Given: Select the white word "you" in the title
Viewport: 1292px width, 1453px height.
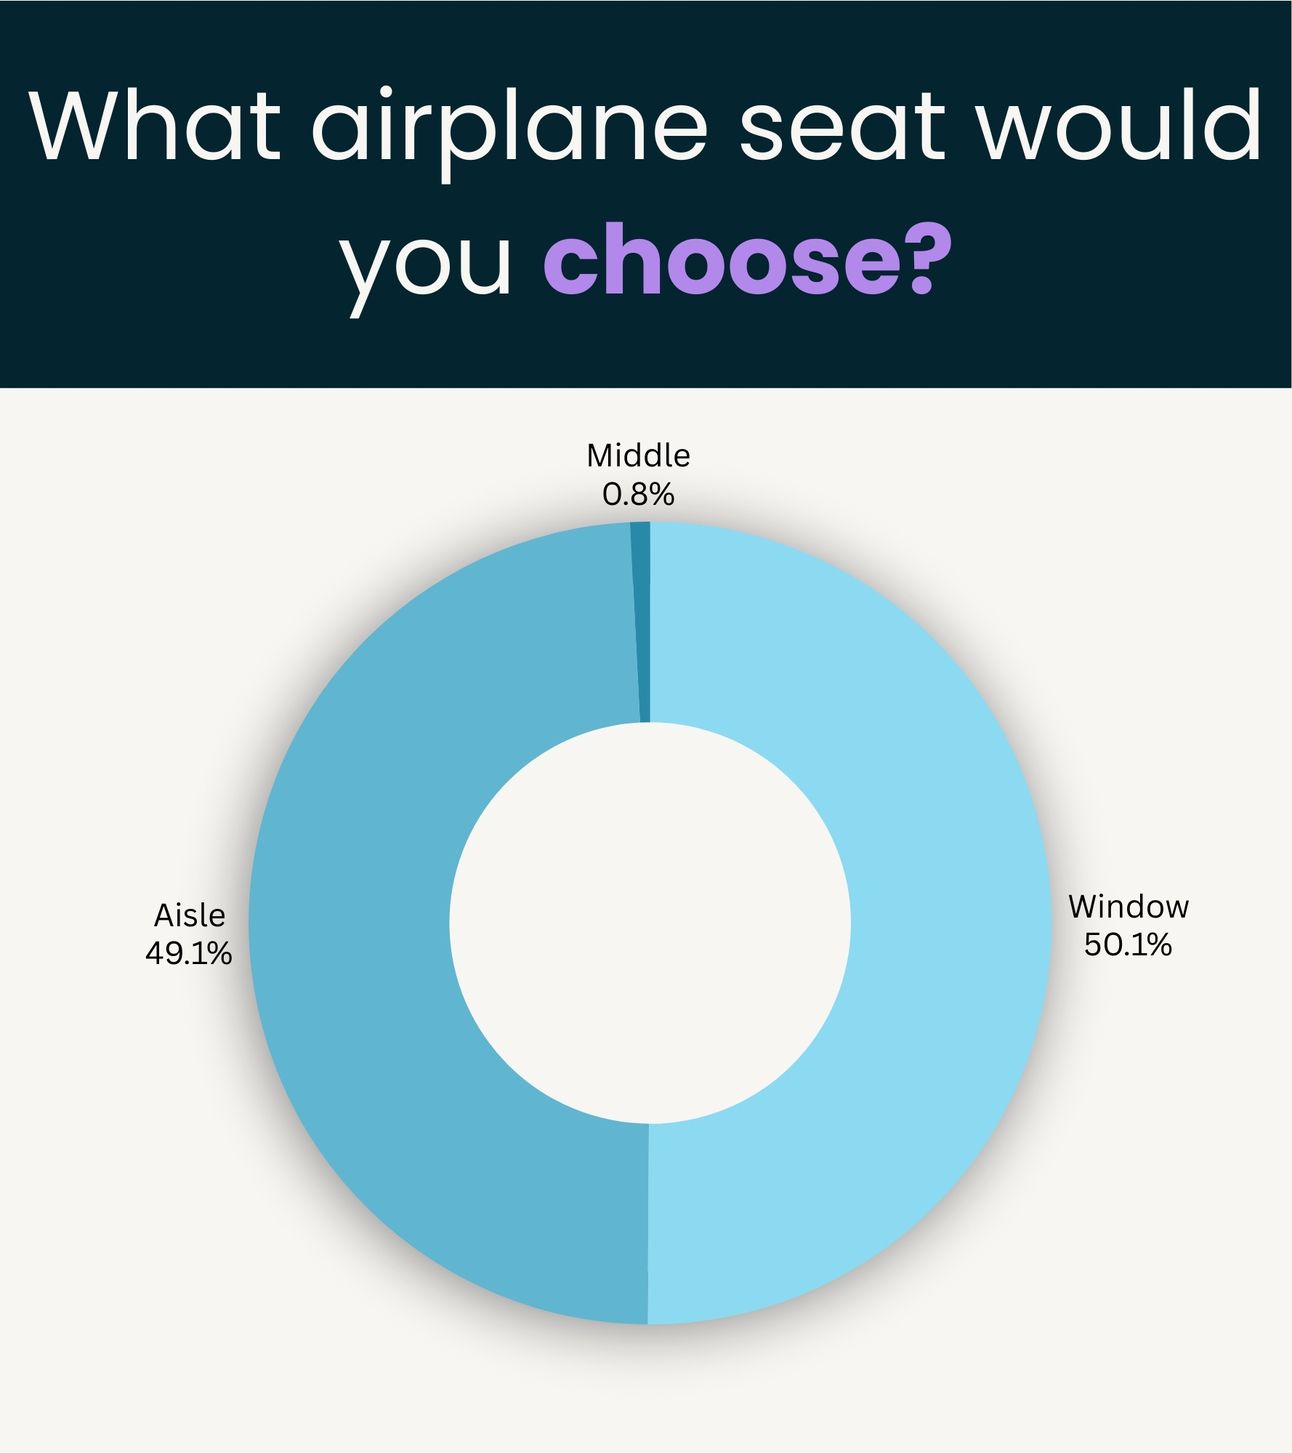Looking at the screenshot, I should [428, 266].
